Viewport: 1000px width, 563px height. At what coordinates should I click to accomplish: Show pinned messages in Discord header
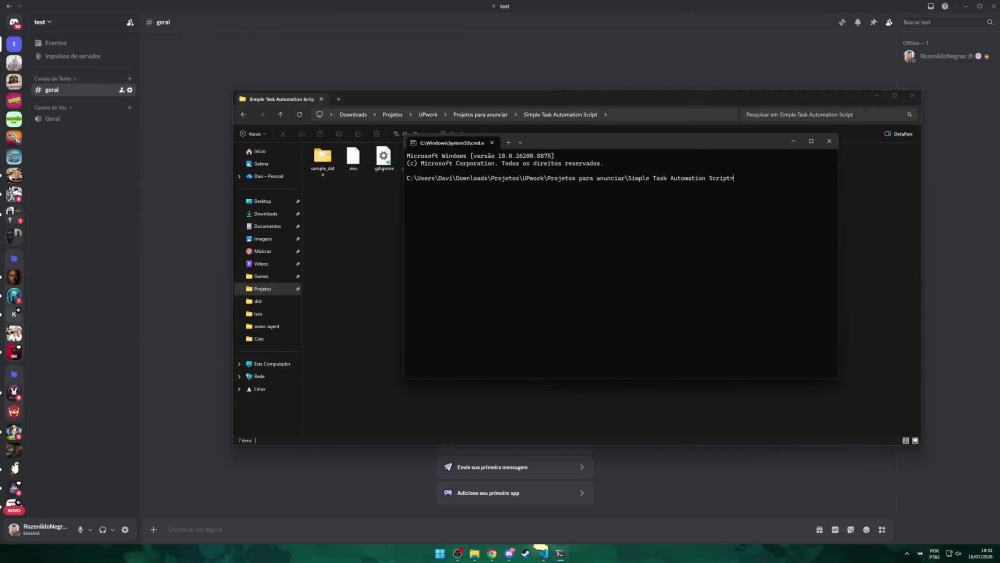point(873,22)
